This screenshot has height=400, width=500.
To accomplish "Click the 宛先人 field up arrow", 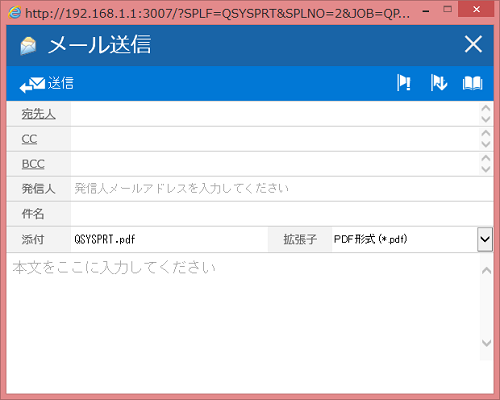I will click(x=486, y=108).
